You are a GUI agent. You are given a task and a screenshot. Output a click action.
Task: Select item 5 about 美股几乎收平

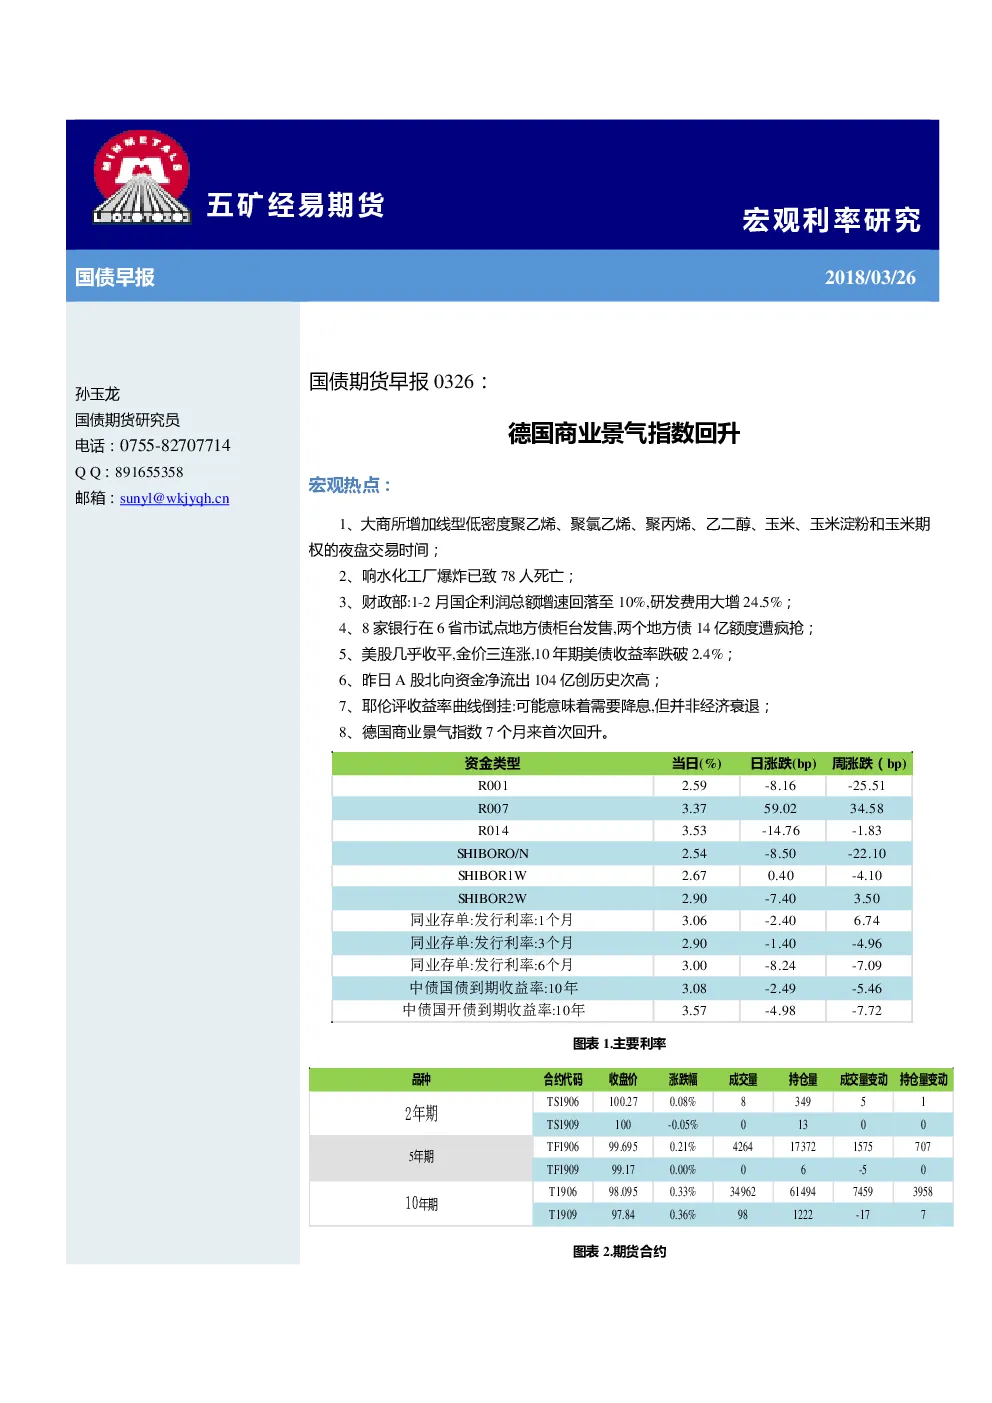(x=536, y=654)
